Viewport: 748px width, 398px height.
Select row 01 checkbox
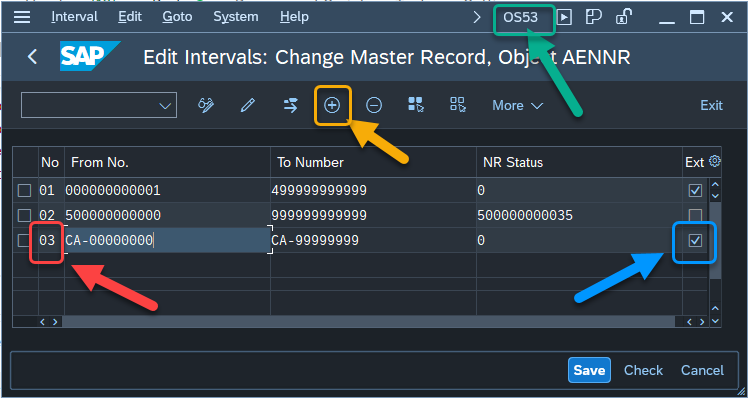tap(24, 191)
